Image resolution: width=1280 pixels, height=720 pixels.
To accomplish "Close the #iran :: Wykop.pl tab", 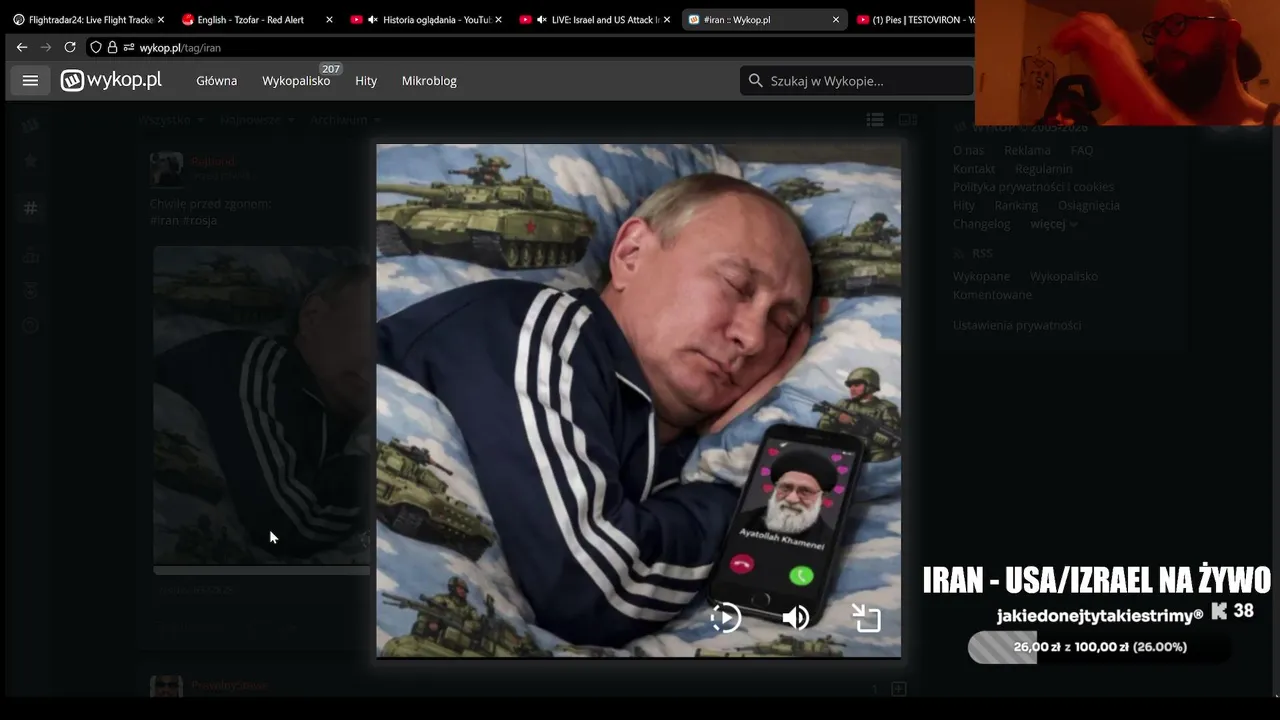I will pyautogui.click(x=836, y=19).
